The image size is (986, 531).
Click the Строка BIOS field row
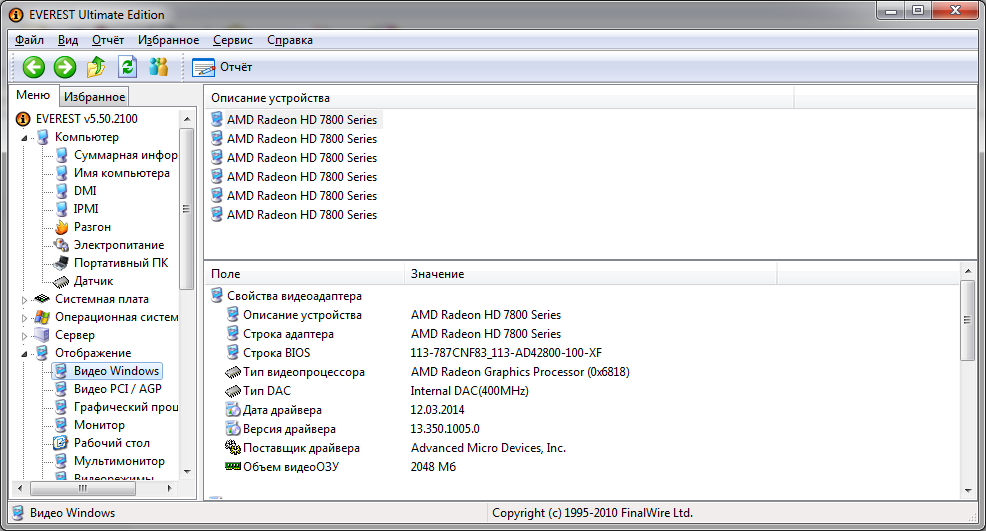(276, 353)
